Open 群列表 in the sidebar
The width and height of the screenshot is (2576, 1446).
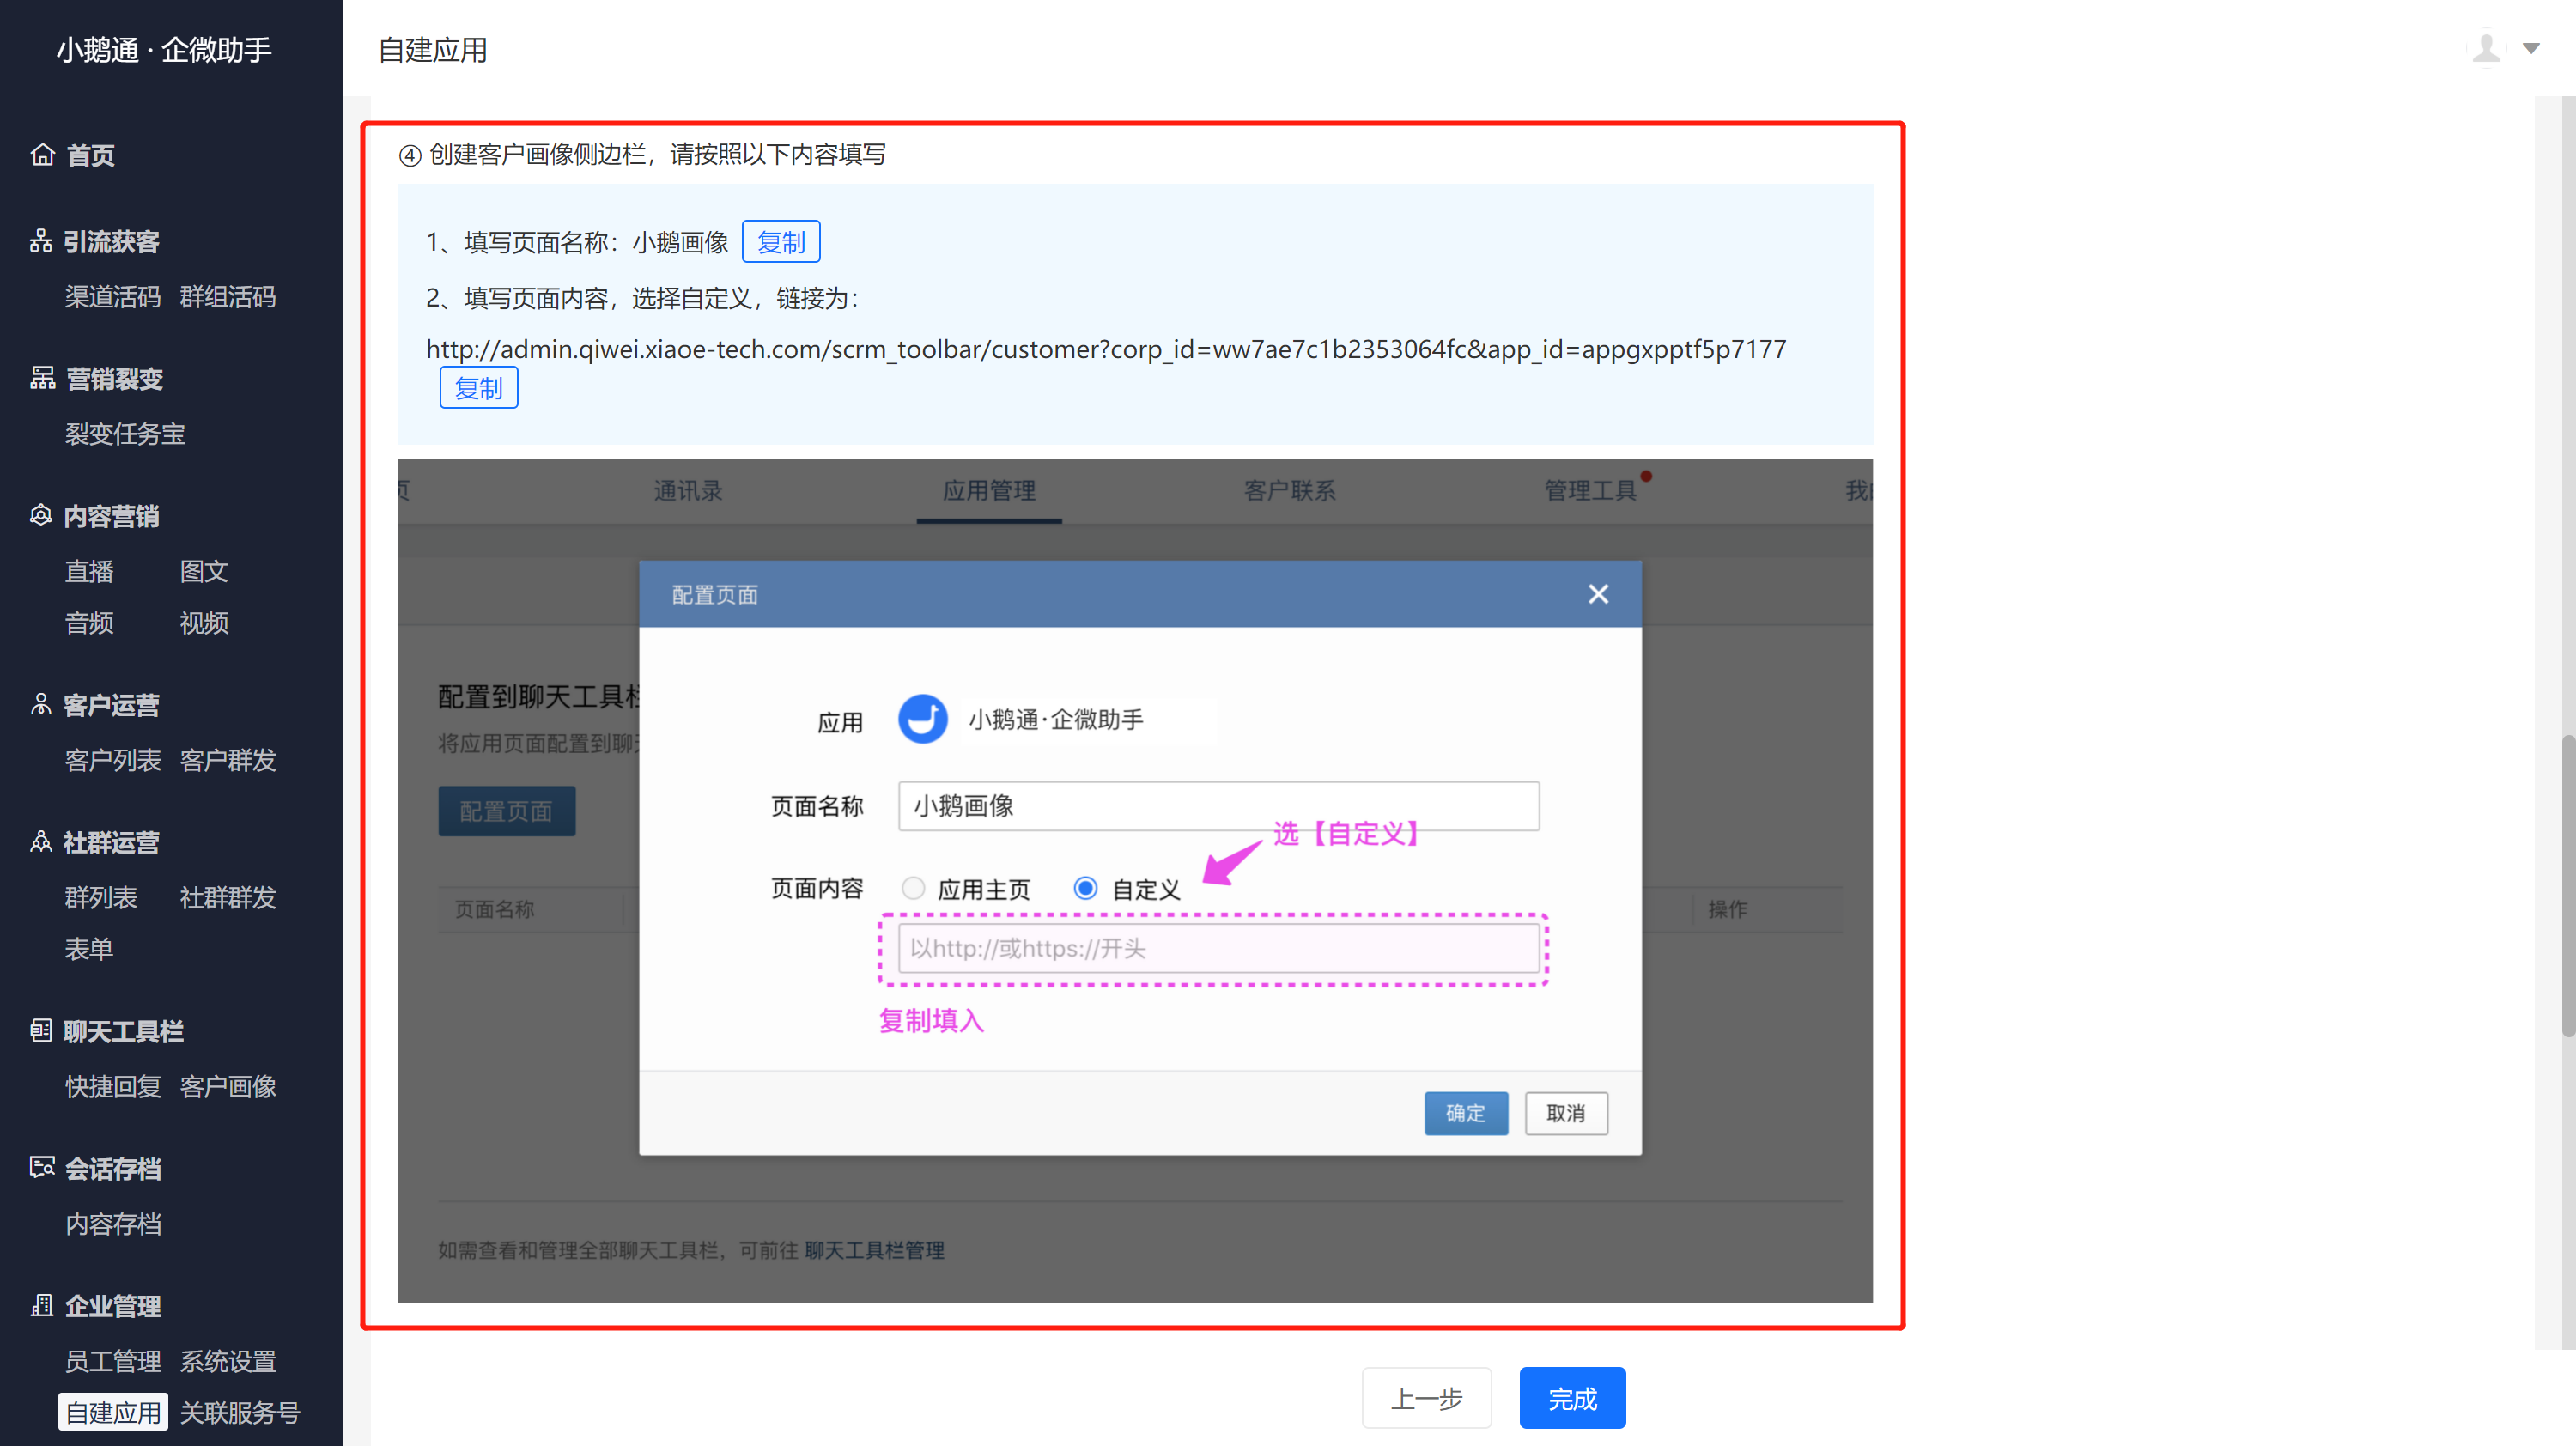click(101, 897)
